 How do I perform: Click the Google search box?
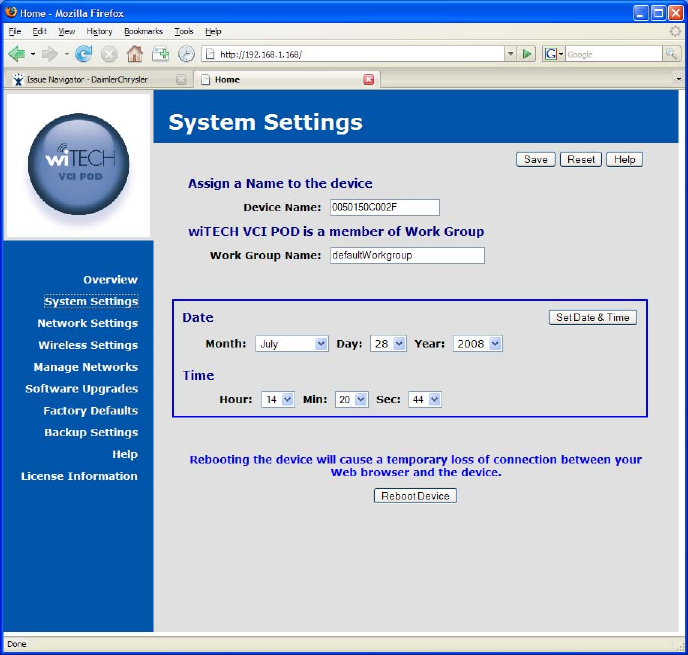(613, 54)
